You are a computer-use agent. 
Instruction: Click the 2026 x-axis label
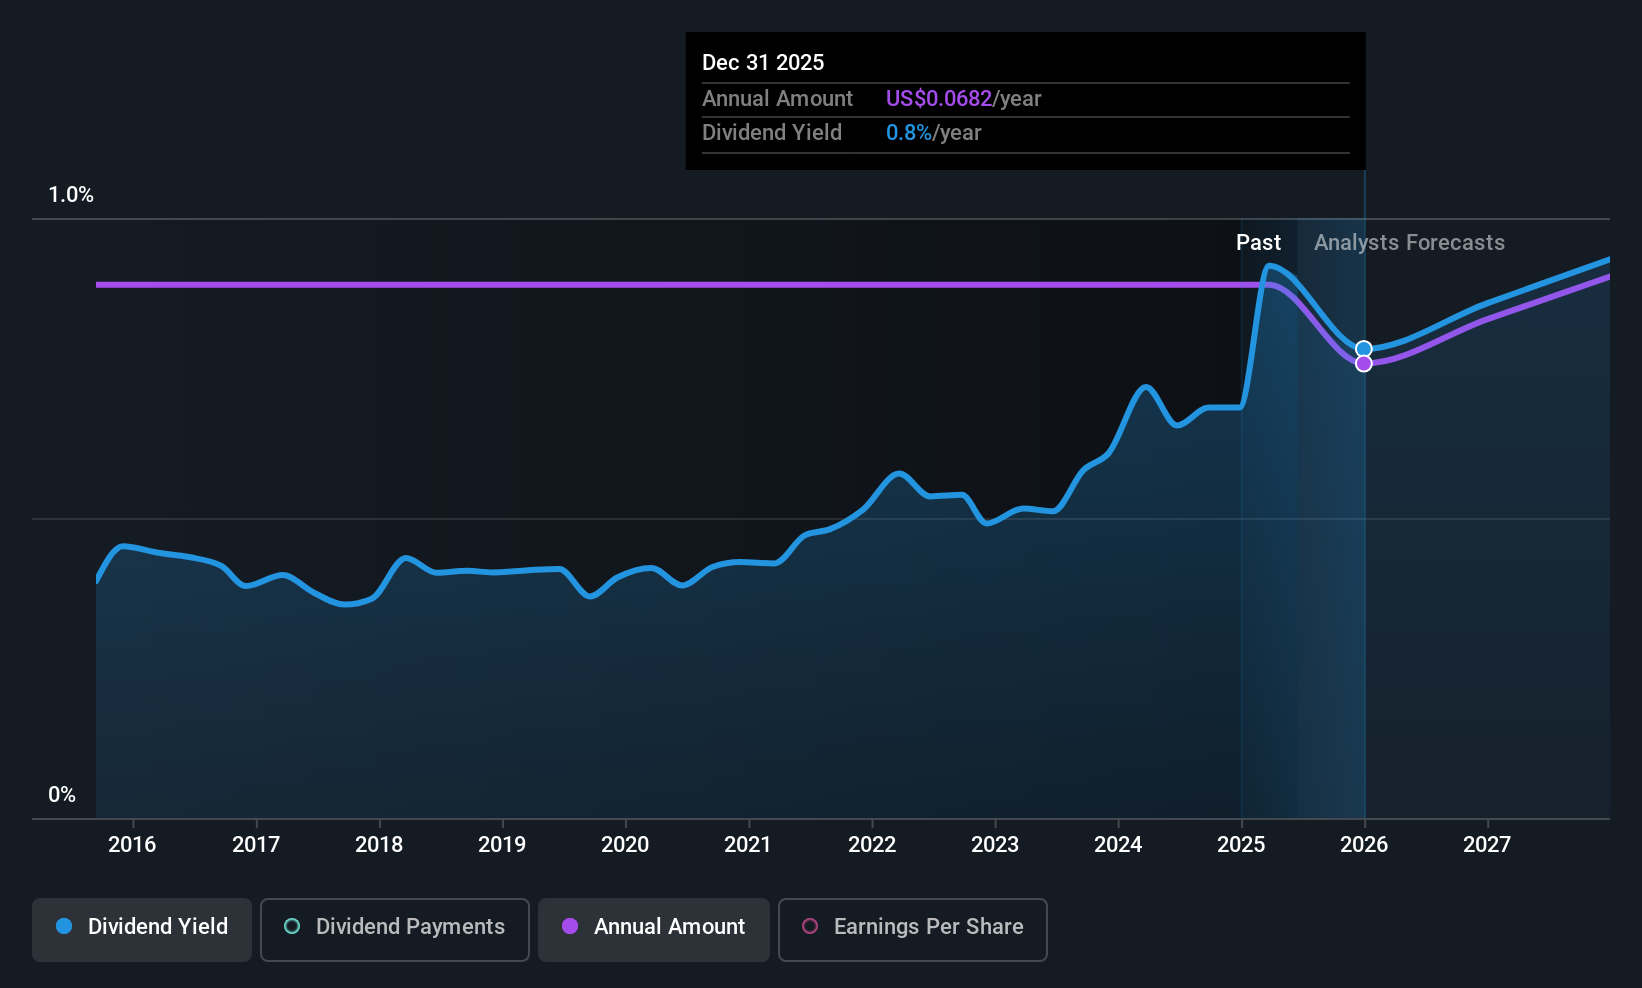[x=1364, y=845]
